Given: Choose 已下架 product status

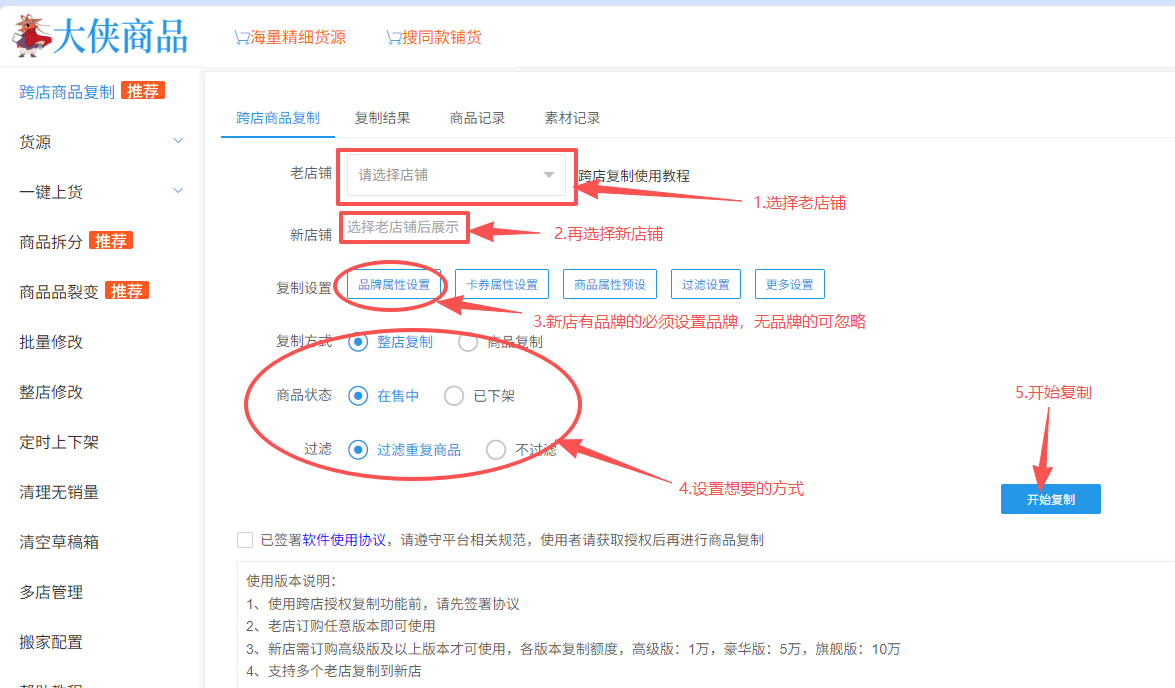Looking at the screenshot, I should click(454, 396).
